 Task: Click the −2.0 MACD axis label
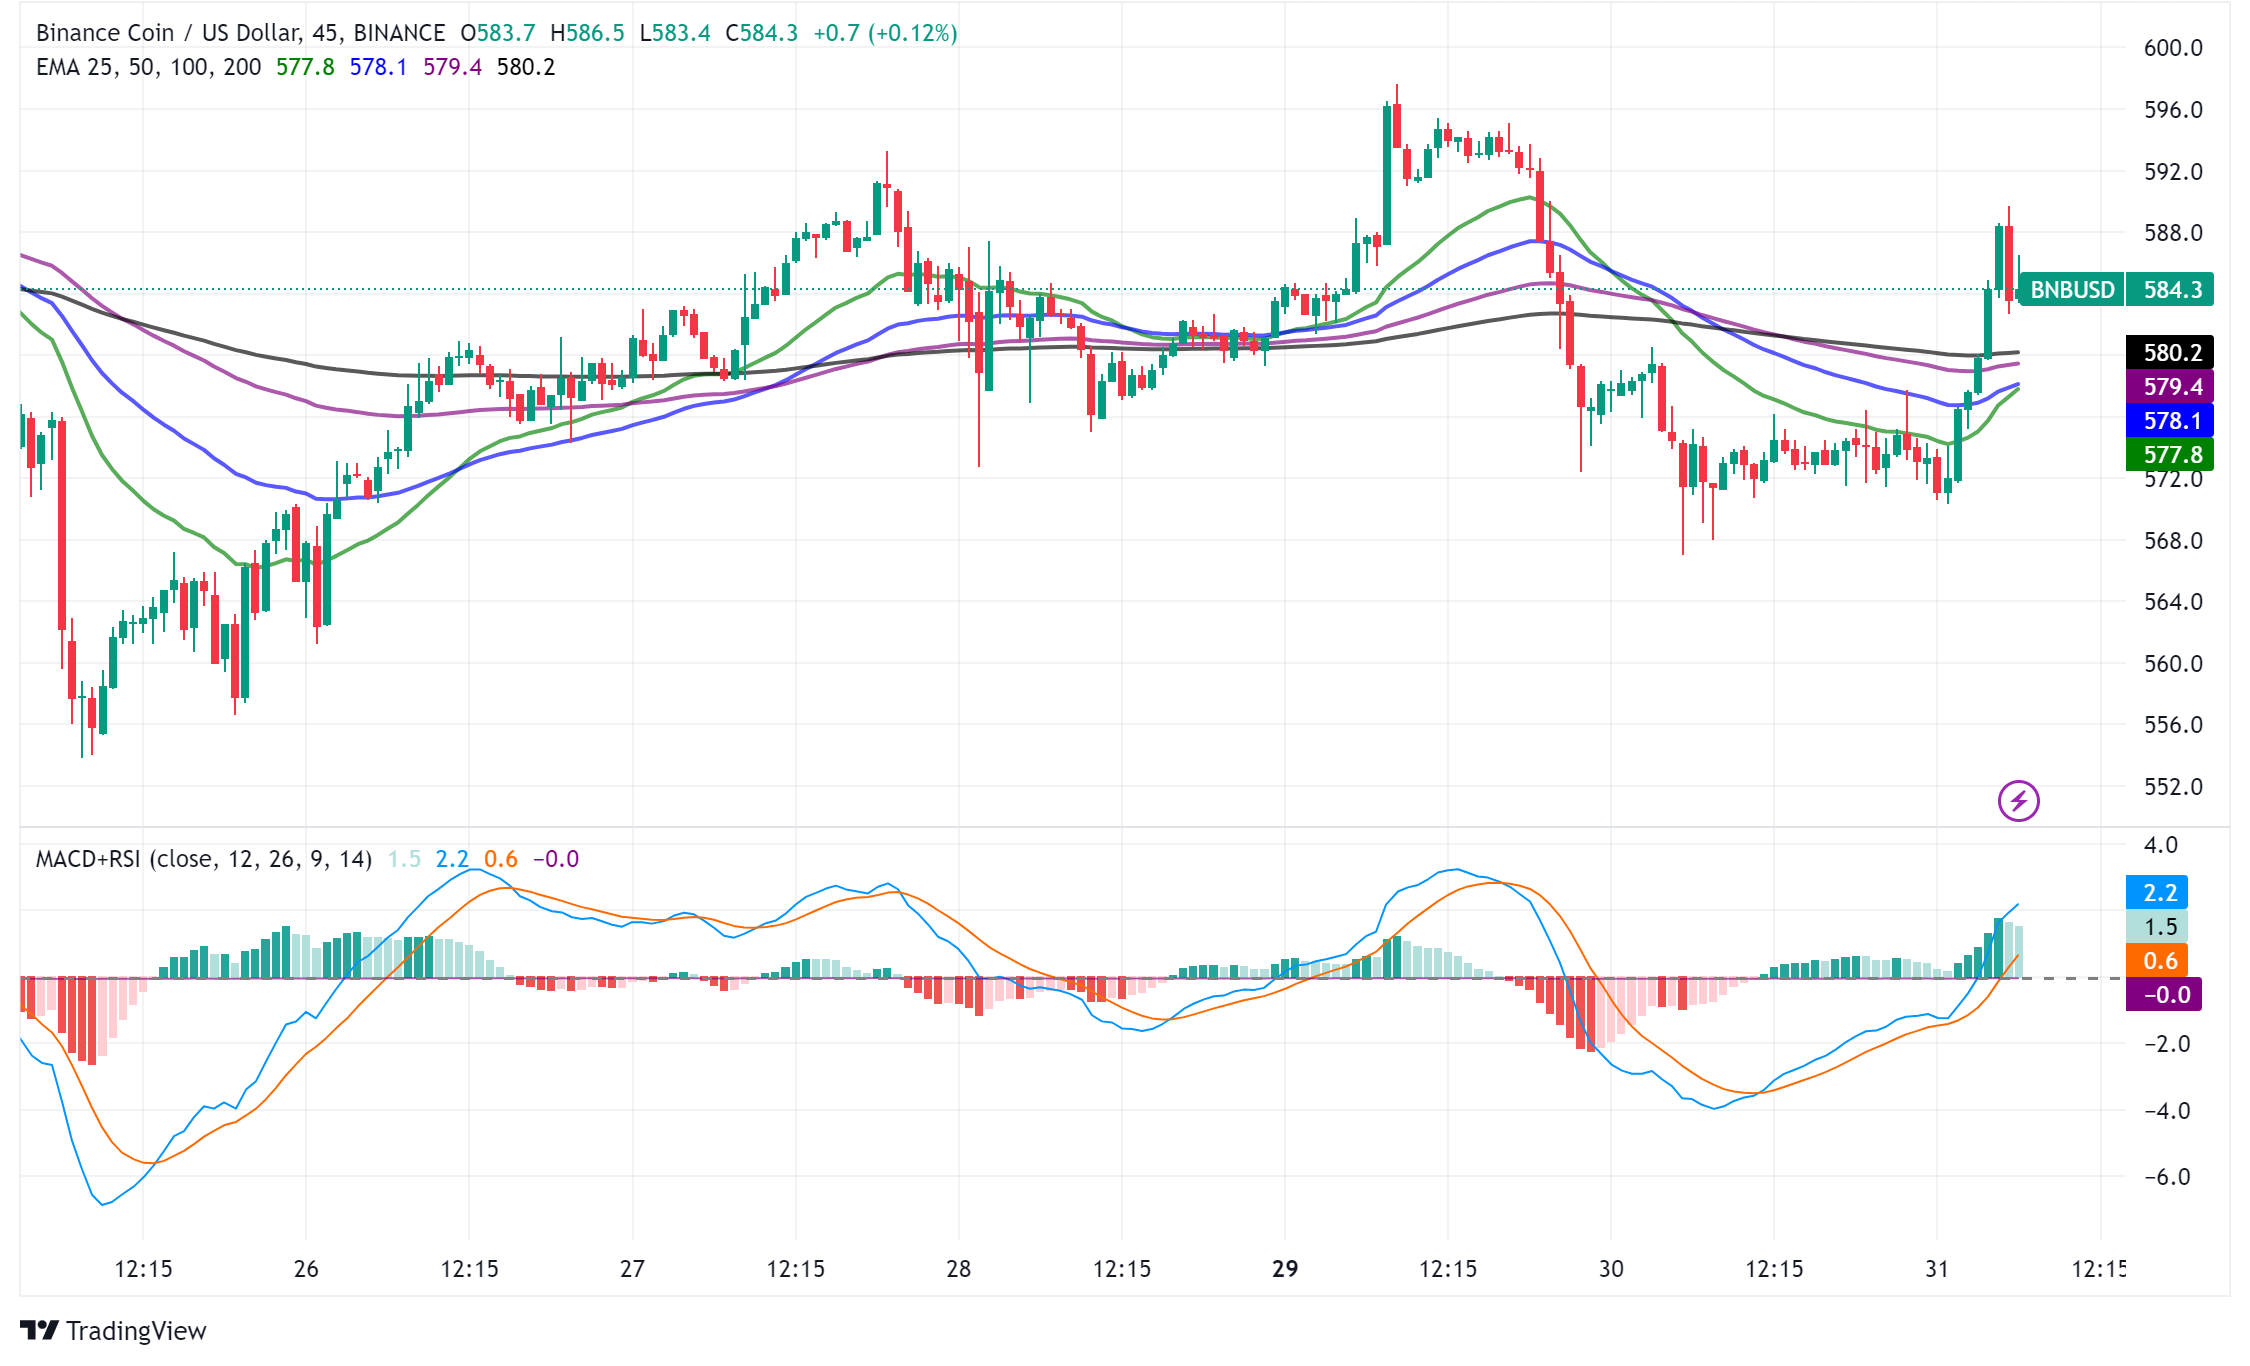pos(2166,1044)
